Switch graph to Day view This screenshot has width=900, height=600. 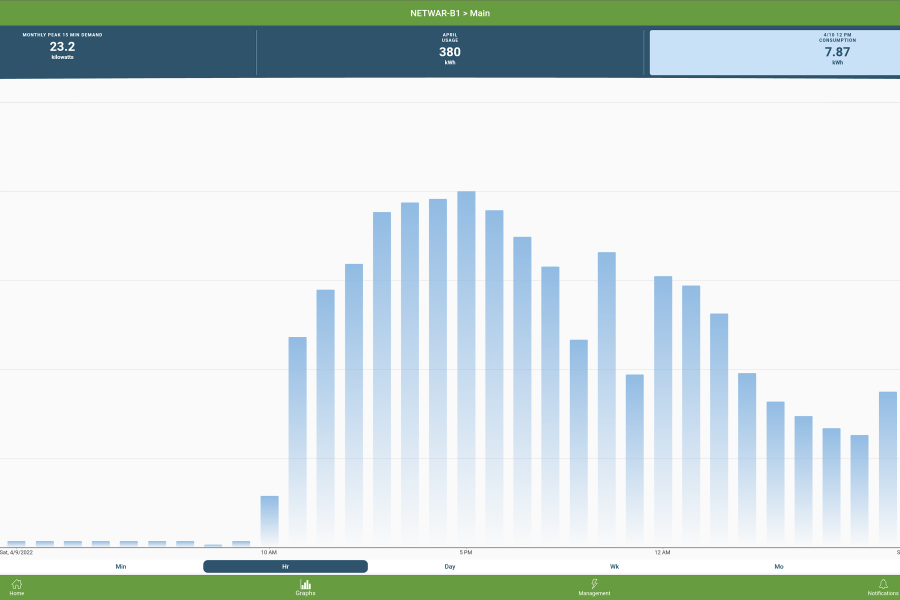click(x=450, y=566)
